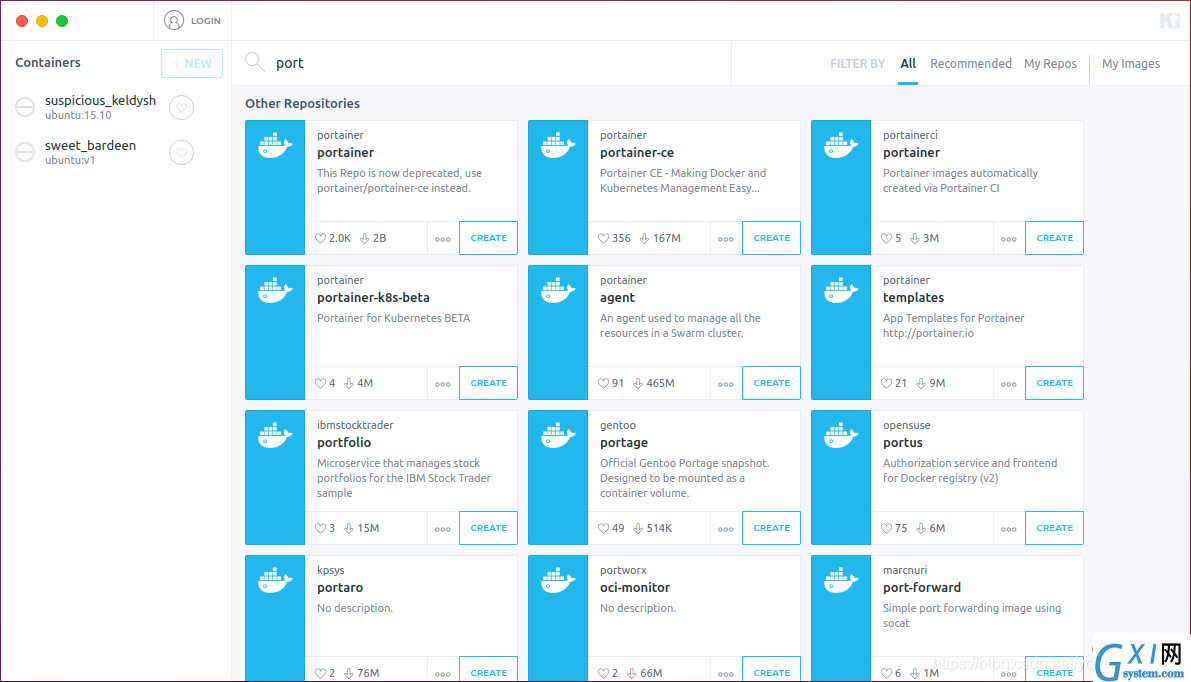
Task: Click the 'templates' repository name
Action: pos(913,298)
